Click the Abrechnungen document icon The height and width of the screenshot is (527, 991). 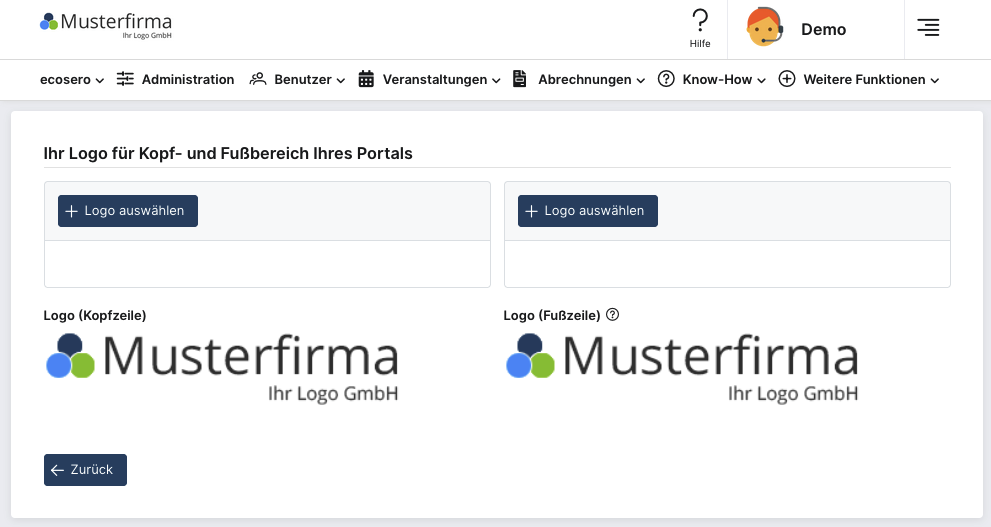tap(520, 79)
